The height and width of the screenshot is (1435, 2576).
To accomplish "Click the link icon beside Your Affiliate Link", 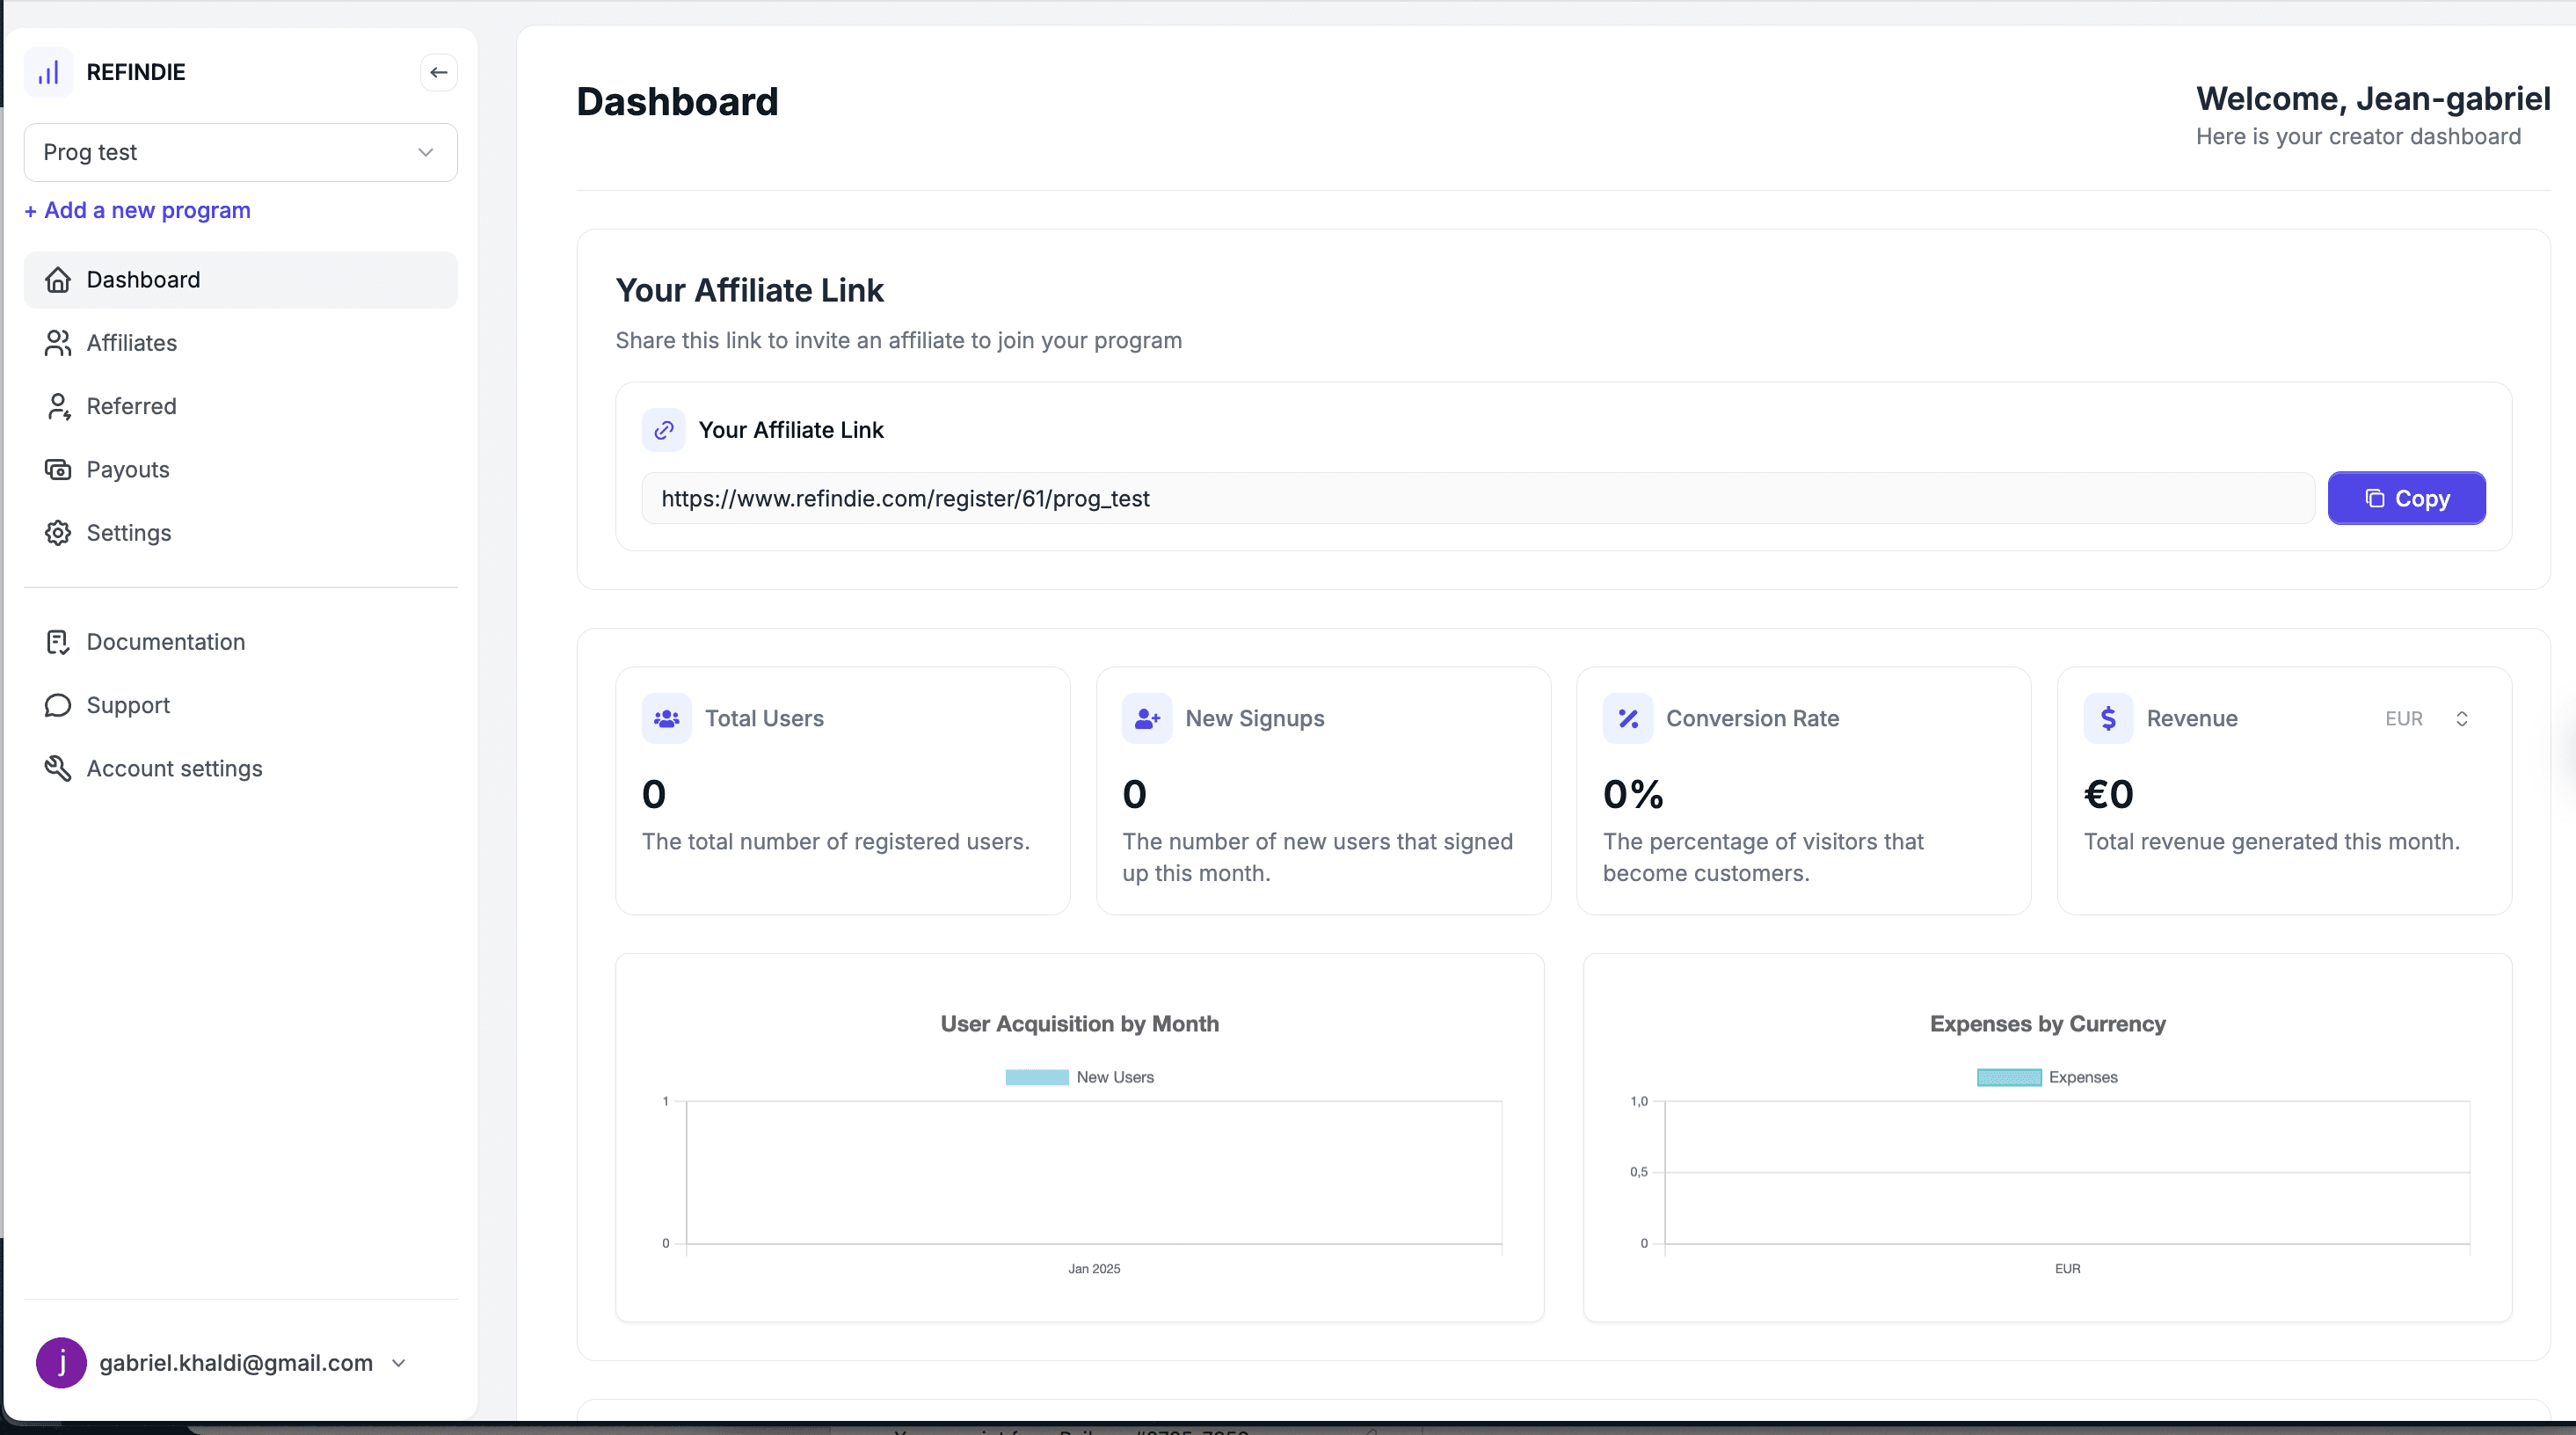I will [663, 430].
